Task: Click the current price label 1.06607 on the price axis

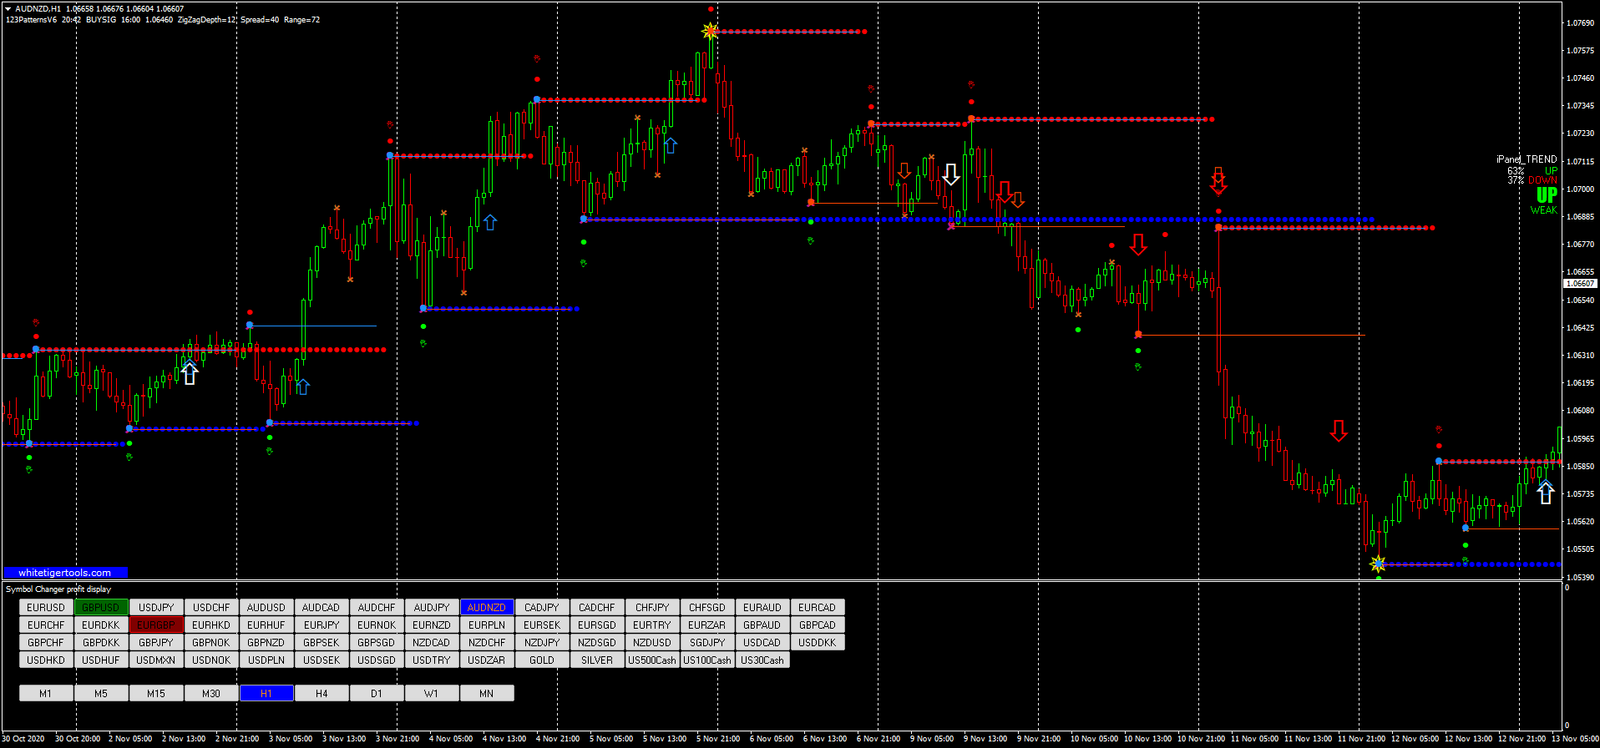Action: (1580, 284)
